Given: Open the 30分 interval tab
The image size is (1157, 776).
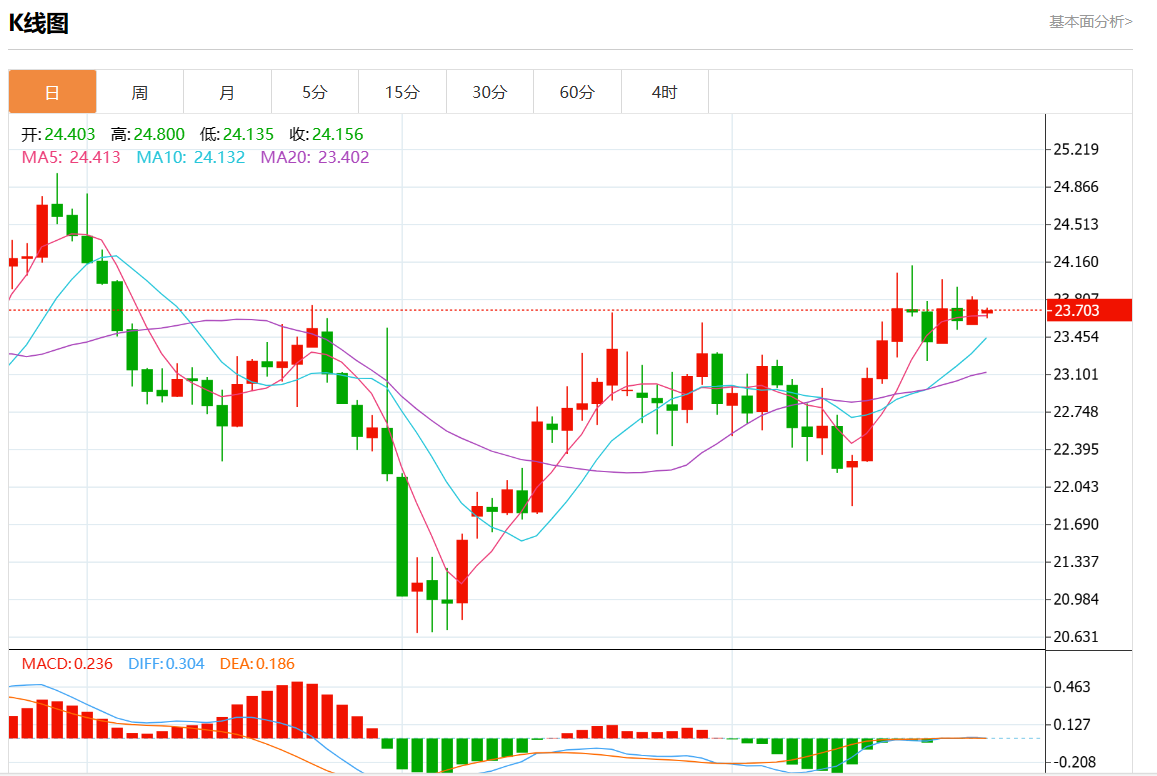Looking at the screenshot, I should (490, 92).
